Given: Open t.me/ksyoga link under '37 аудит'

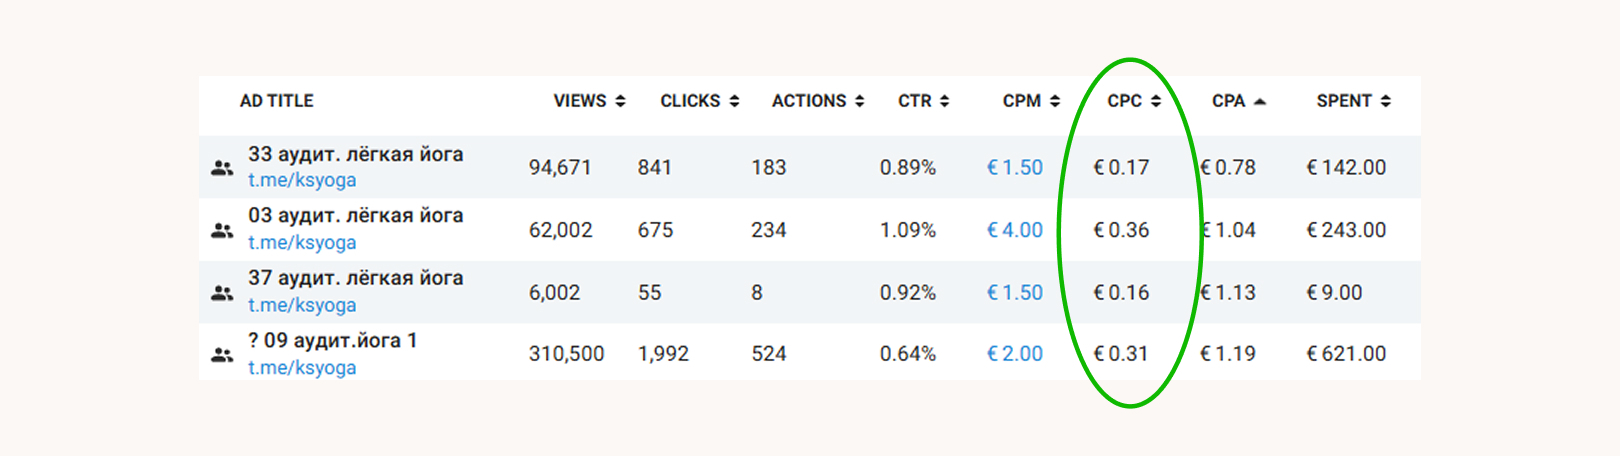Looking at the screenshot, I should [302, 306].
